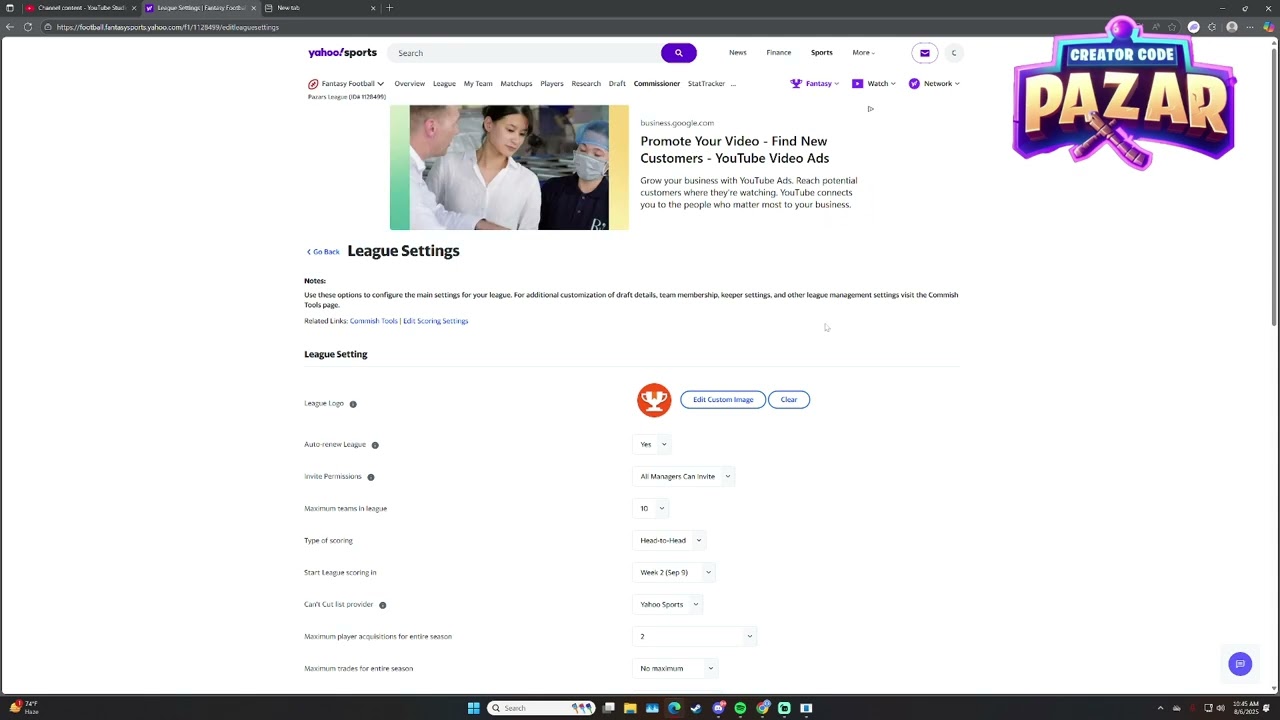Click Microsoft Edge icon in taskbar
1280x720 pixels.
674,708
